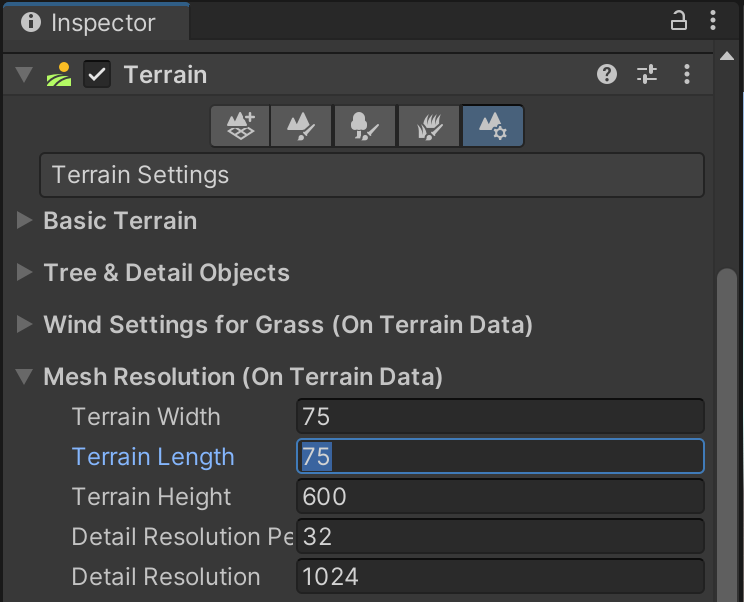Select the Paint Terrain tool
Screen dimensions: 744x602
tap(302, 127)
